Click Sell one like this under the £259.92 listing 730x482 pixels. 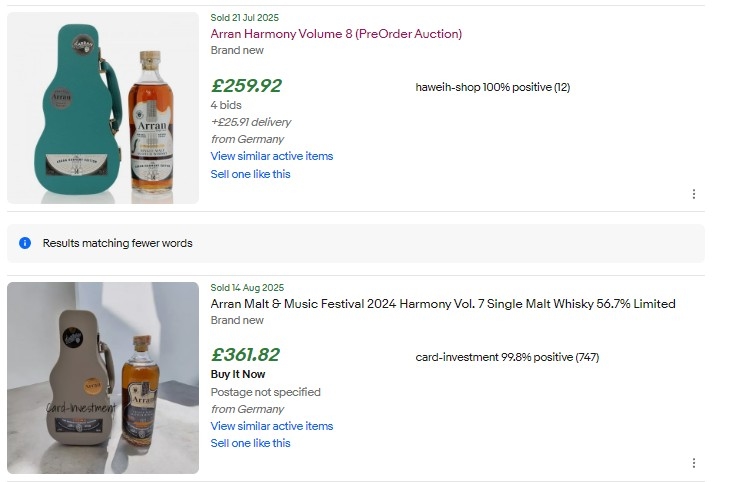[250, 174]
